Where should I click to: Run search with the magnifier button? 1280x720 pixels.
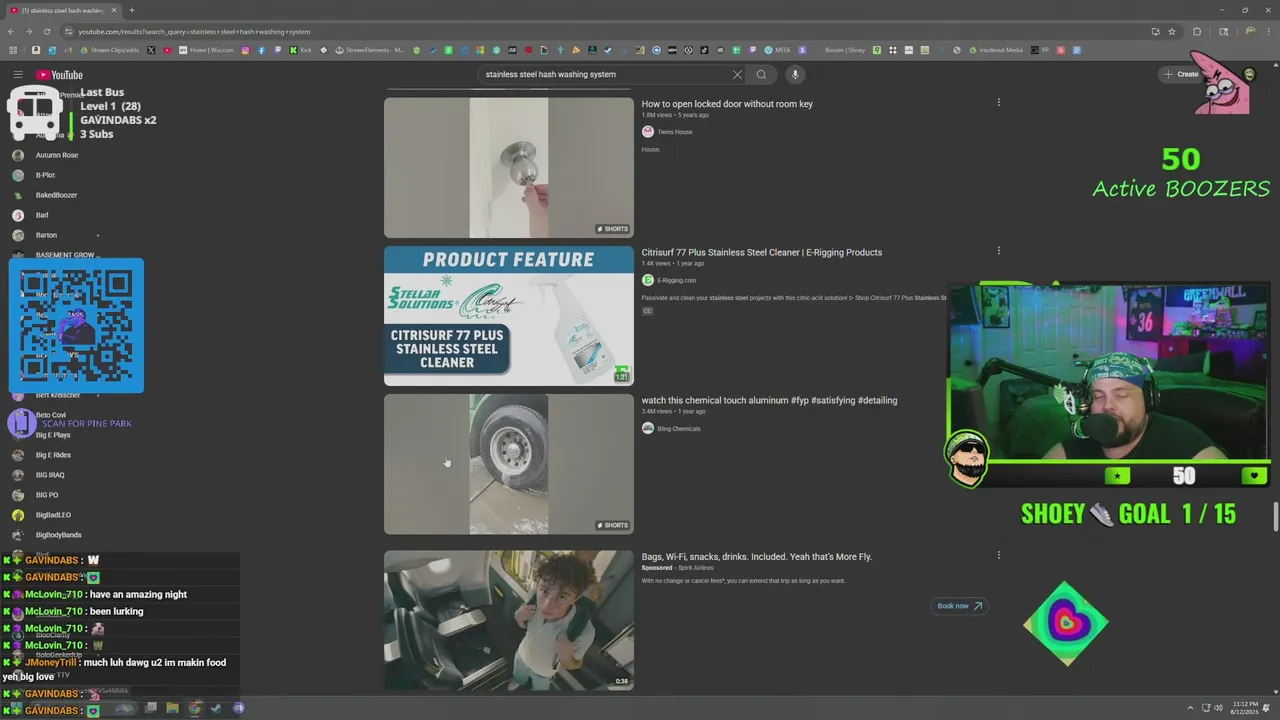[761, 74]
